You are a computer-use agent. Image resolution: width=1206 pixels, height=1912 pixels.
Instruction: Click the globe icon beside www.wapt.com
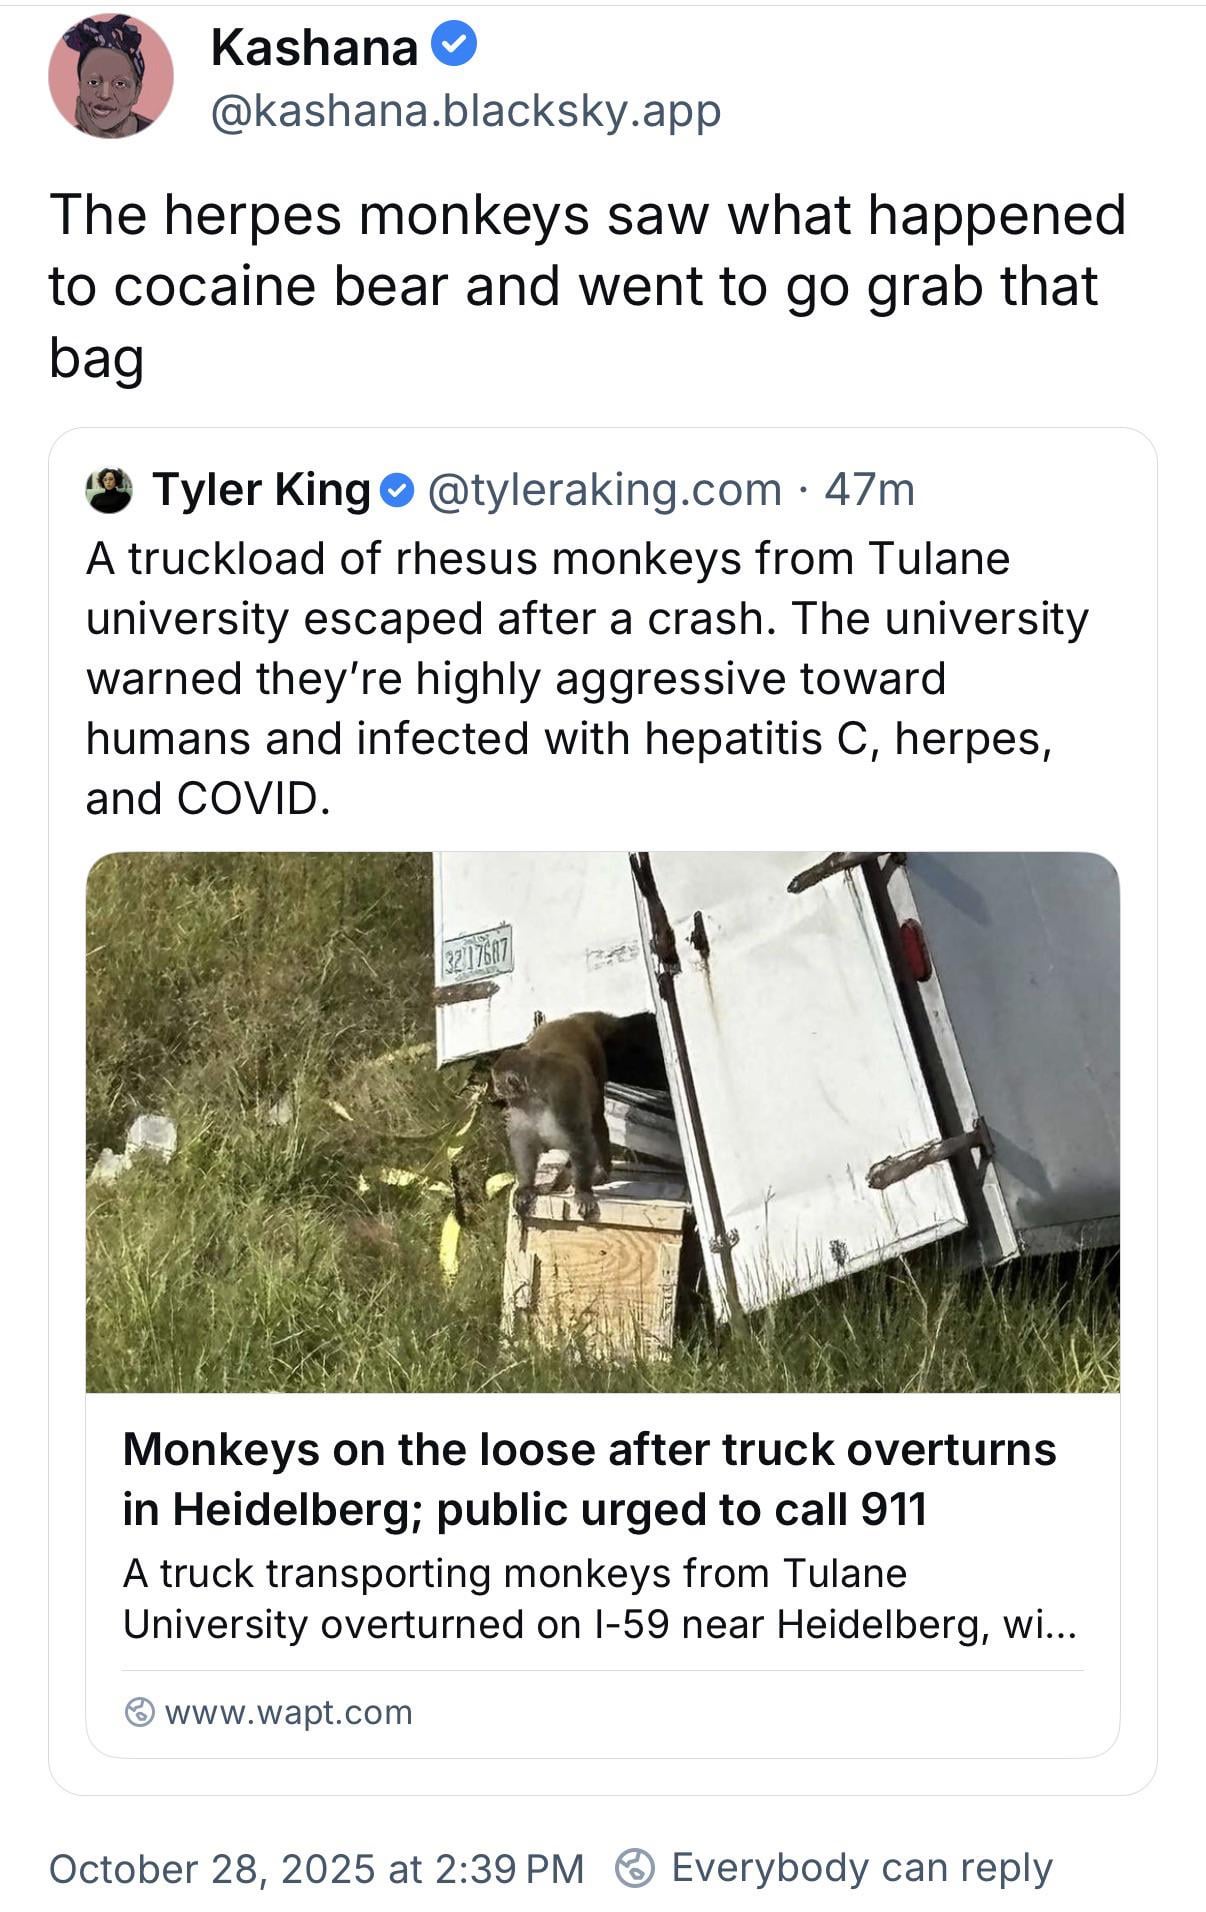click(x=139, y=1712)
